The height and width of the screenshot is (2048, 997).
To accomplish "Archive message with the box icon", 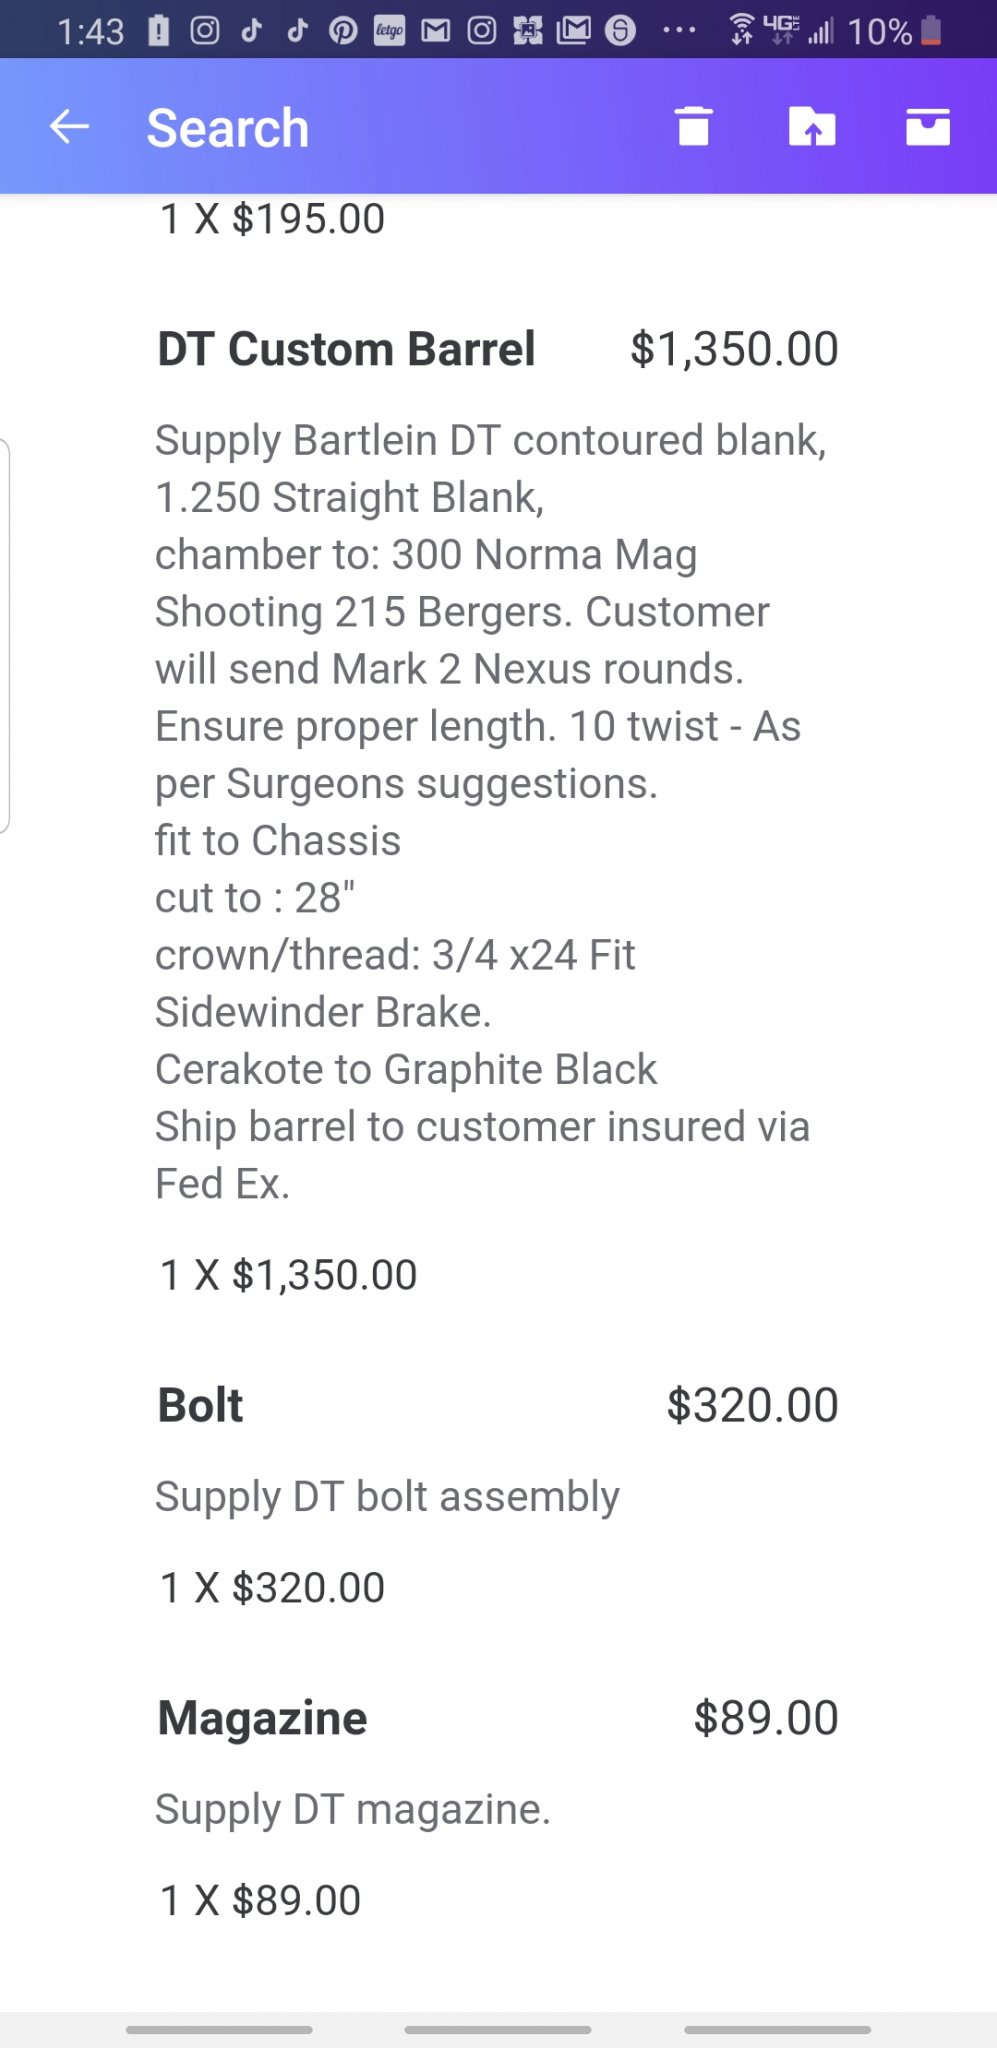I will click(x=928, y=127).
